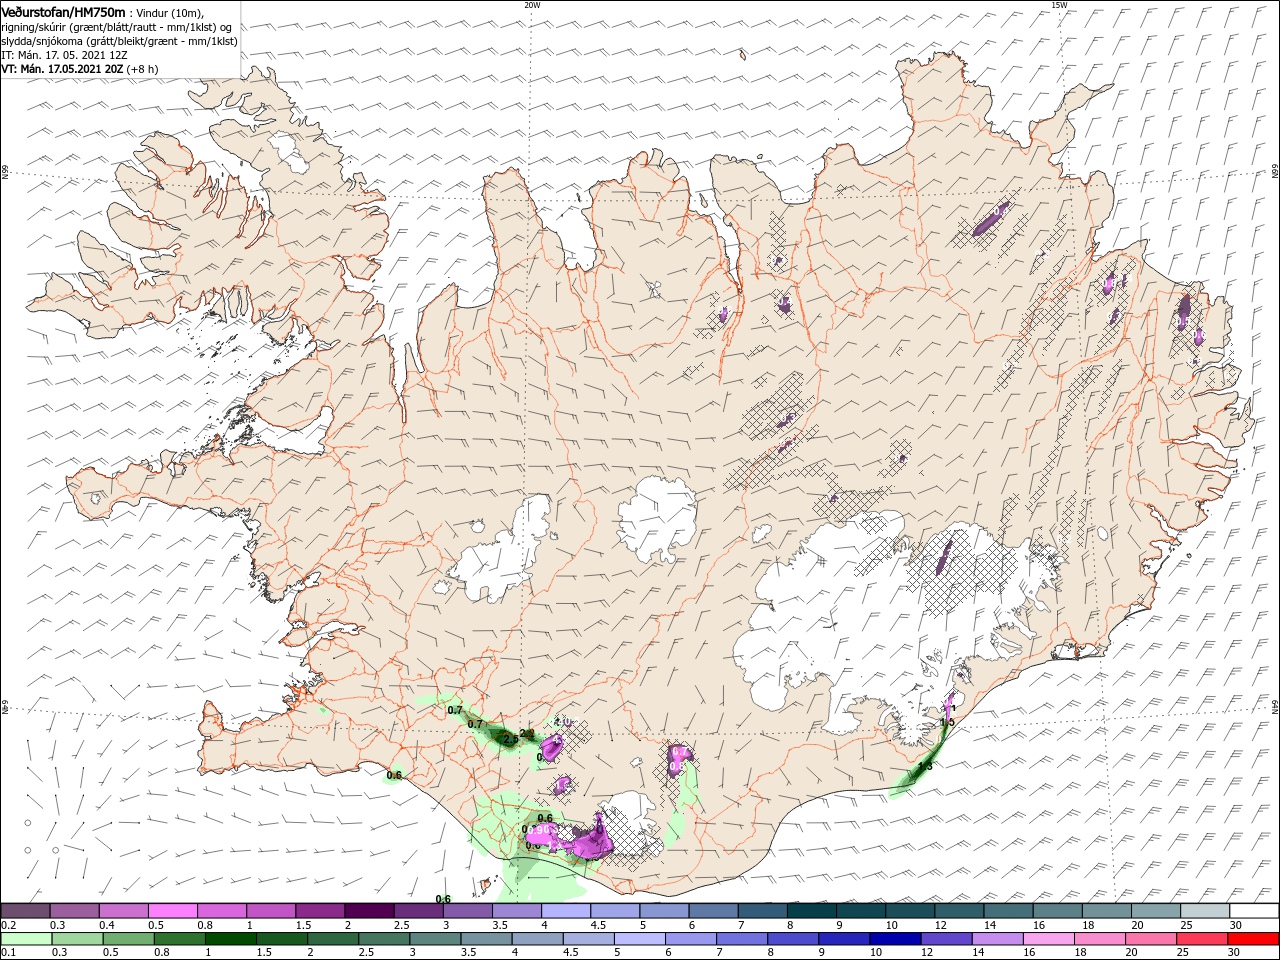Click the '2.5' value in the dark green rain area on the map
Image resolution: width=1280 pixels, height=960 pixels.
[x=511, y=739]
